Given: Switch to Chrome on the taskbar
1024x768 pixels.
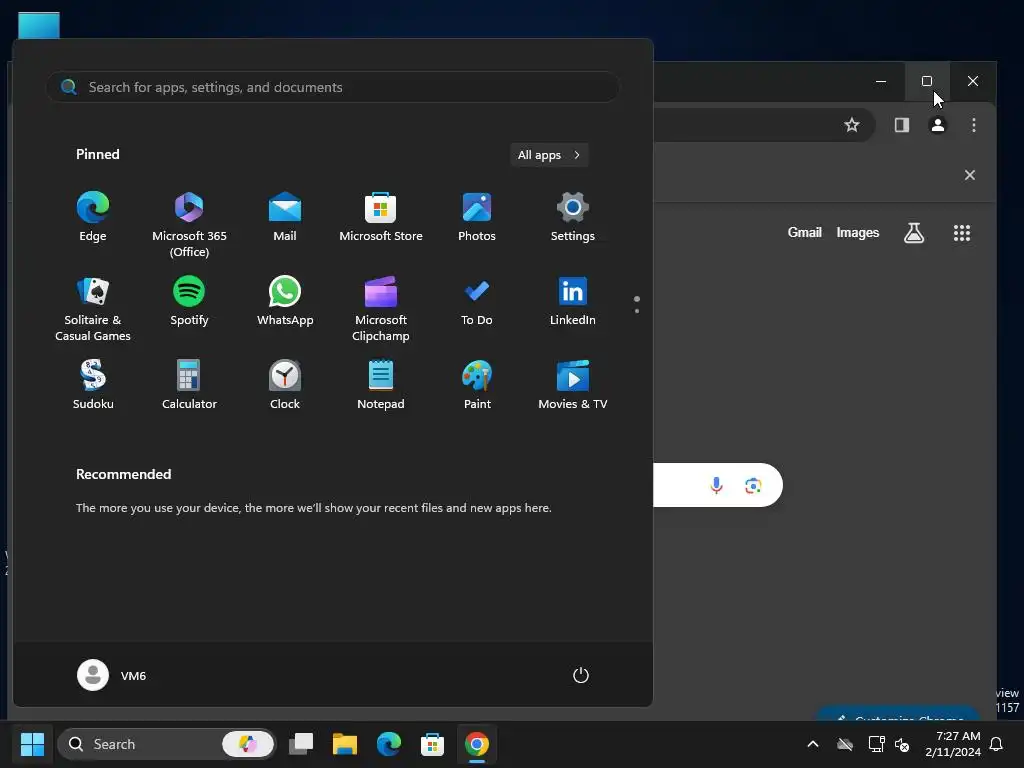Looking at the screenshot, I should 477,744.
